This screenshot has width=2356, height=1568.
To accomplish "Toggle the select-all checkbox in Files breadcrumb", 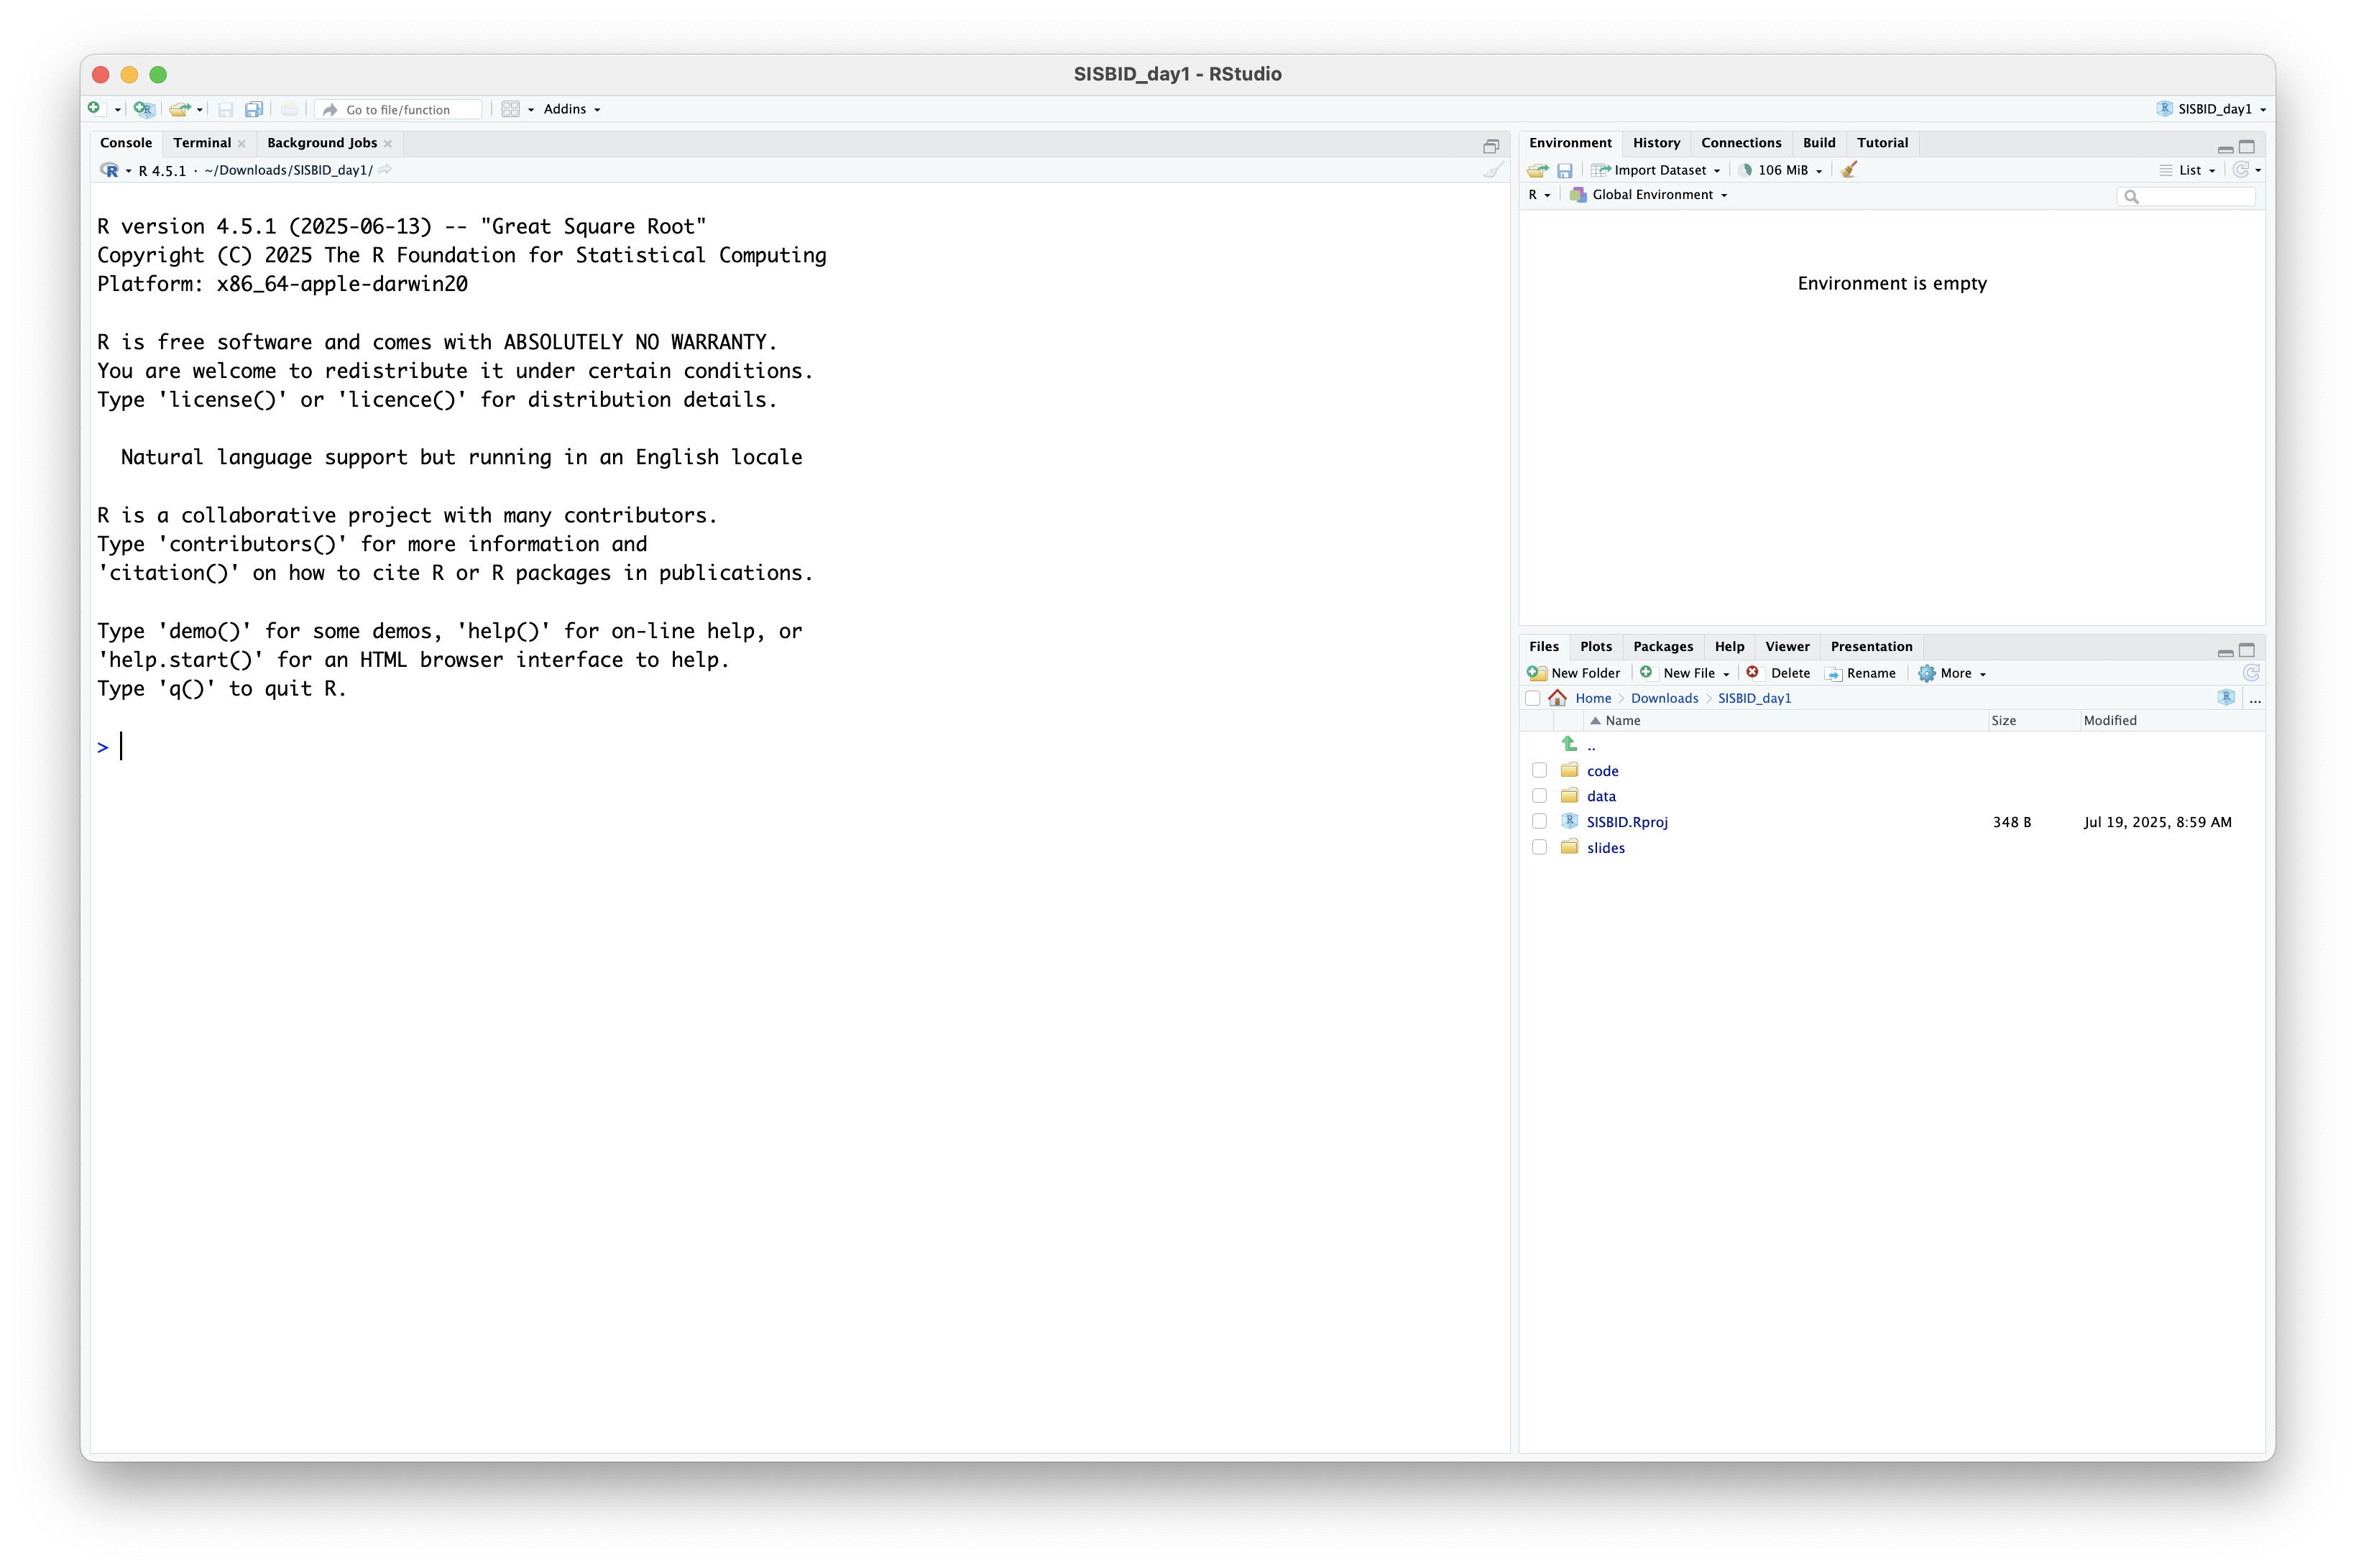I will 1533,698.
